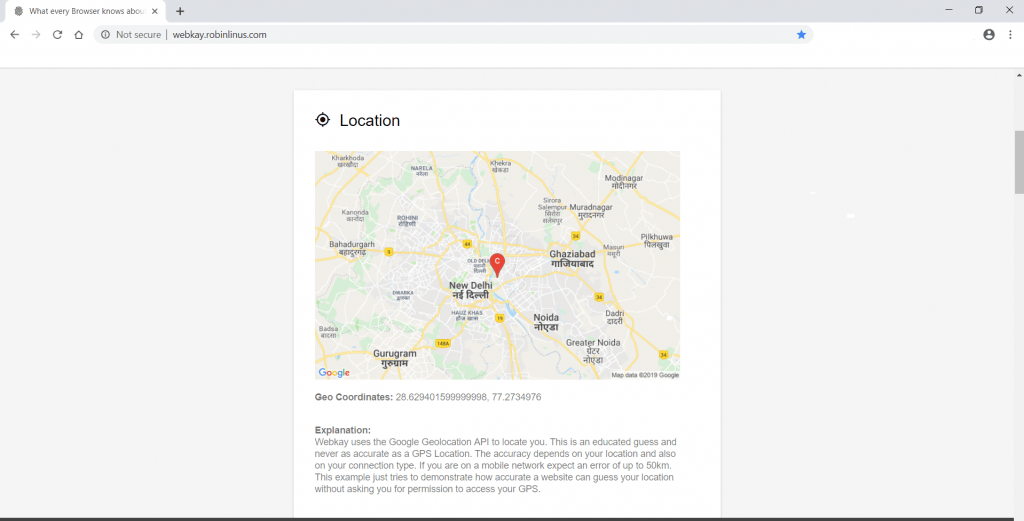Click the Noida label on map
The image size is (1024, 521).
pos(546,323)
